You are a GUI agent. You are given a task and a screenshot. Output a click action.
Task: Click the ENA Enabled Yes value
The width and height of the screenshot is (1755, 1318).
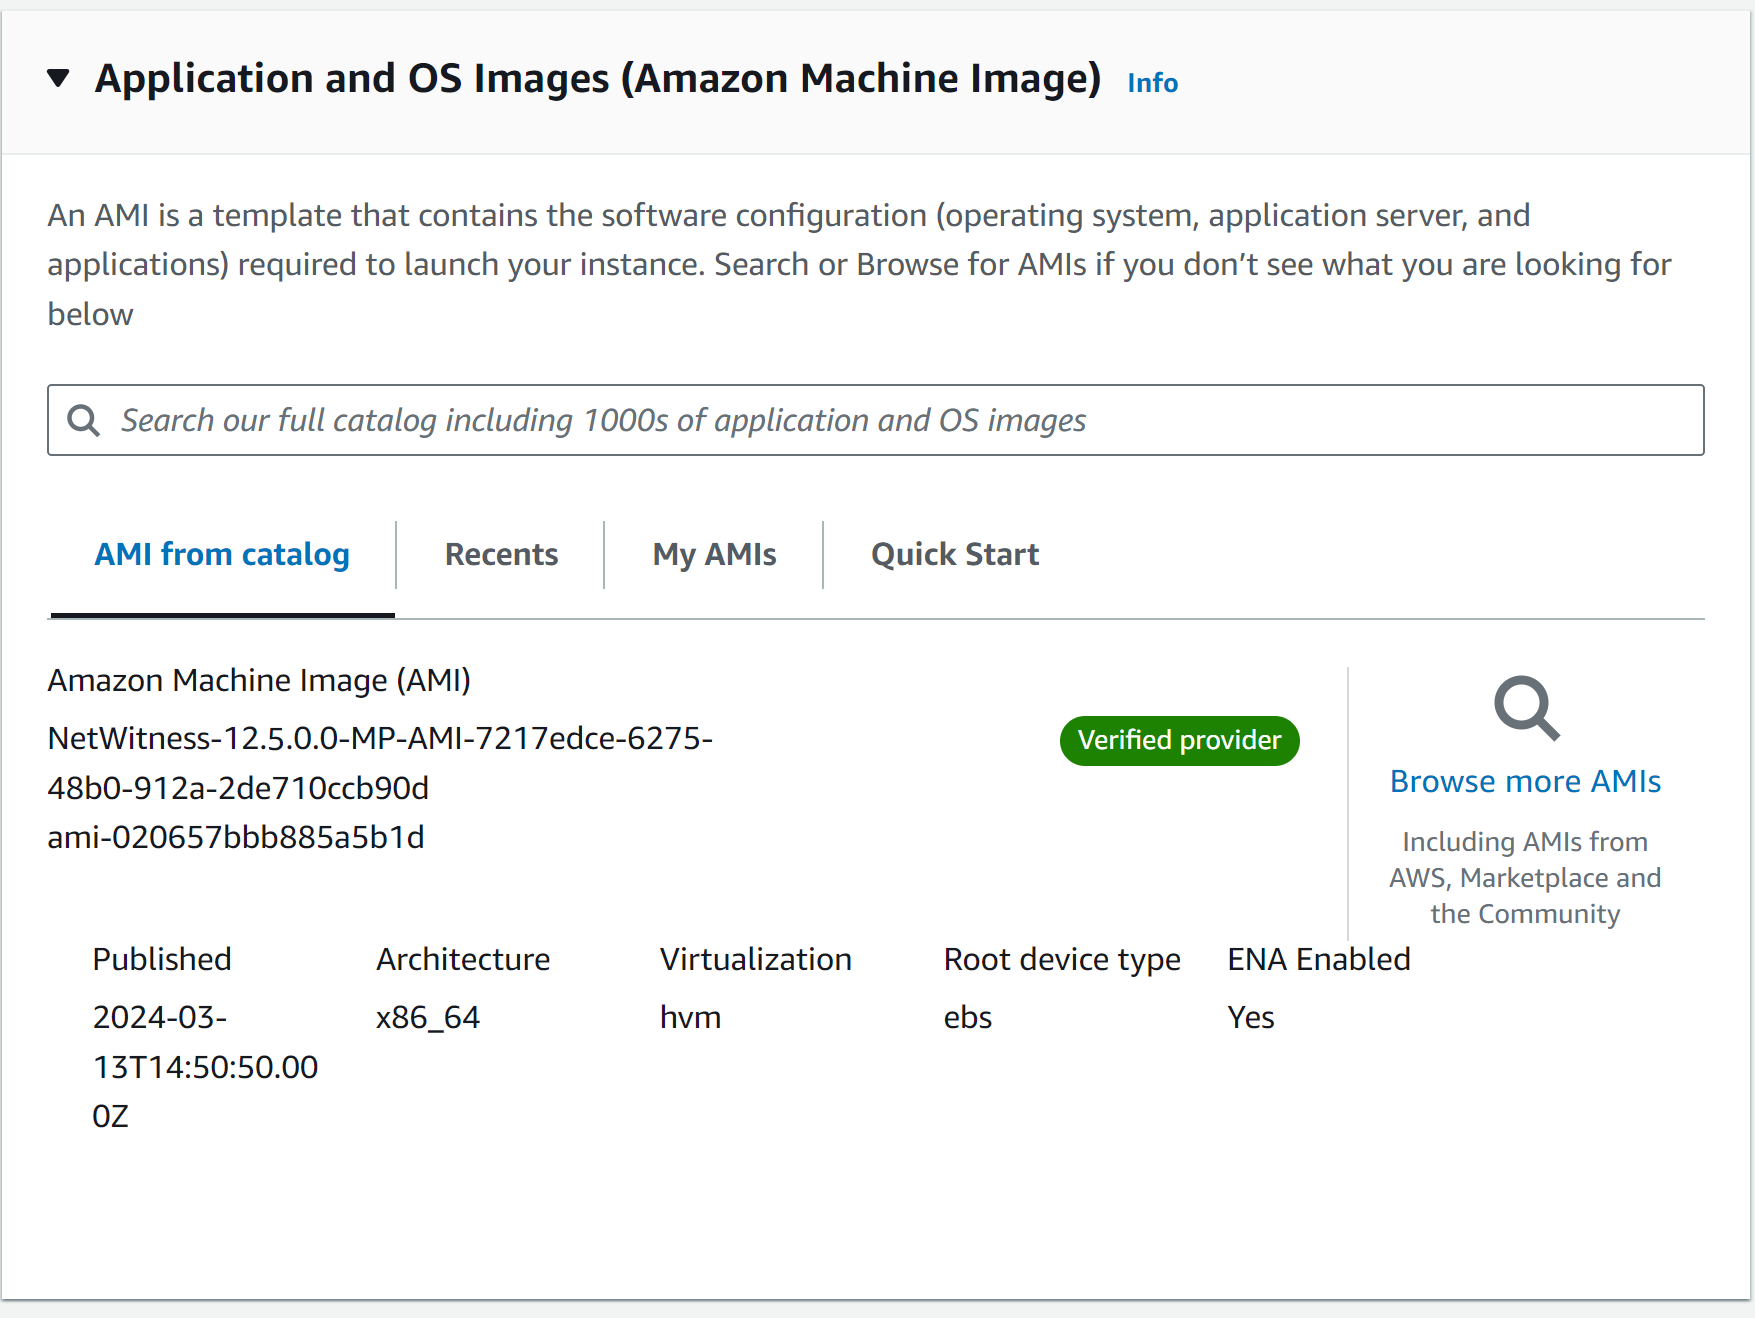[x=1250, y=1017]
